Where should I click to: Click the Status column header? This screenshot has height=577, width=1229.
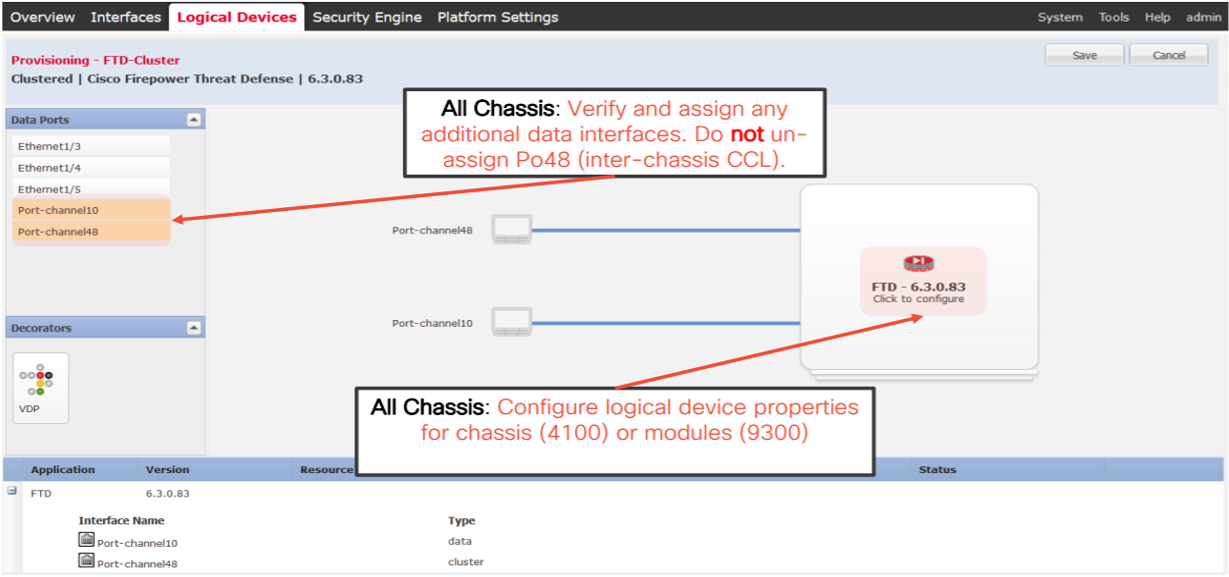[x=937, y=469]
